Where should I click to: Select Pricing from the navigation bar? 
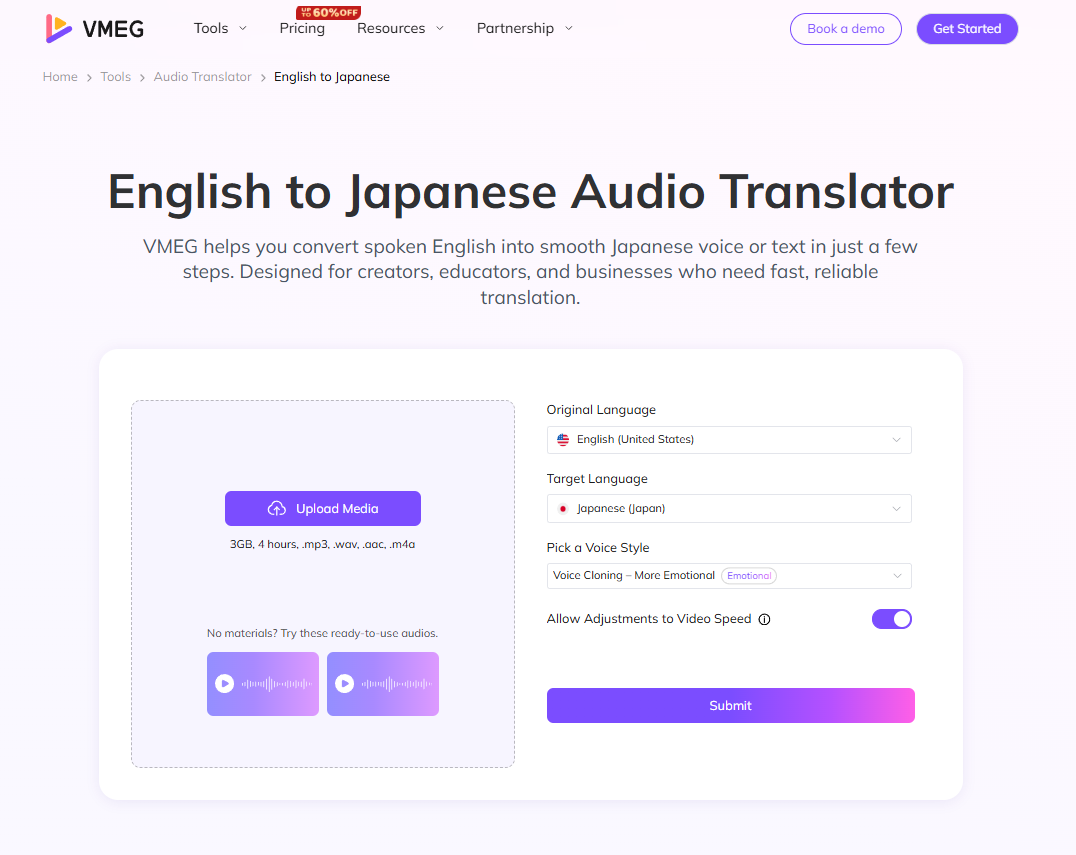[x=302, y=29]
